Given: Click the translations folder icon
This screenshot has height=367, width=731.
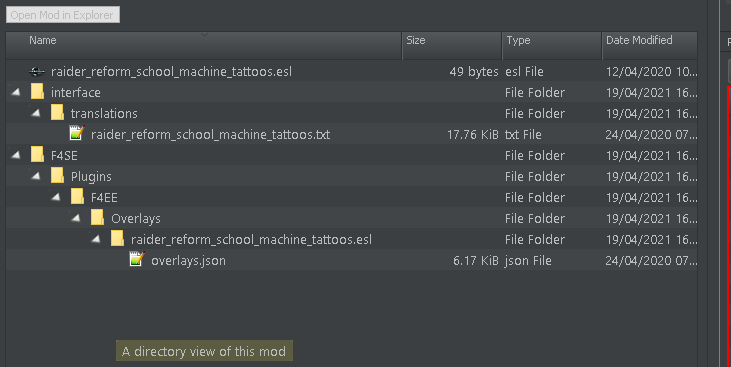Looking at the screenshot, I should [x=57, y=113].
